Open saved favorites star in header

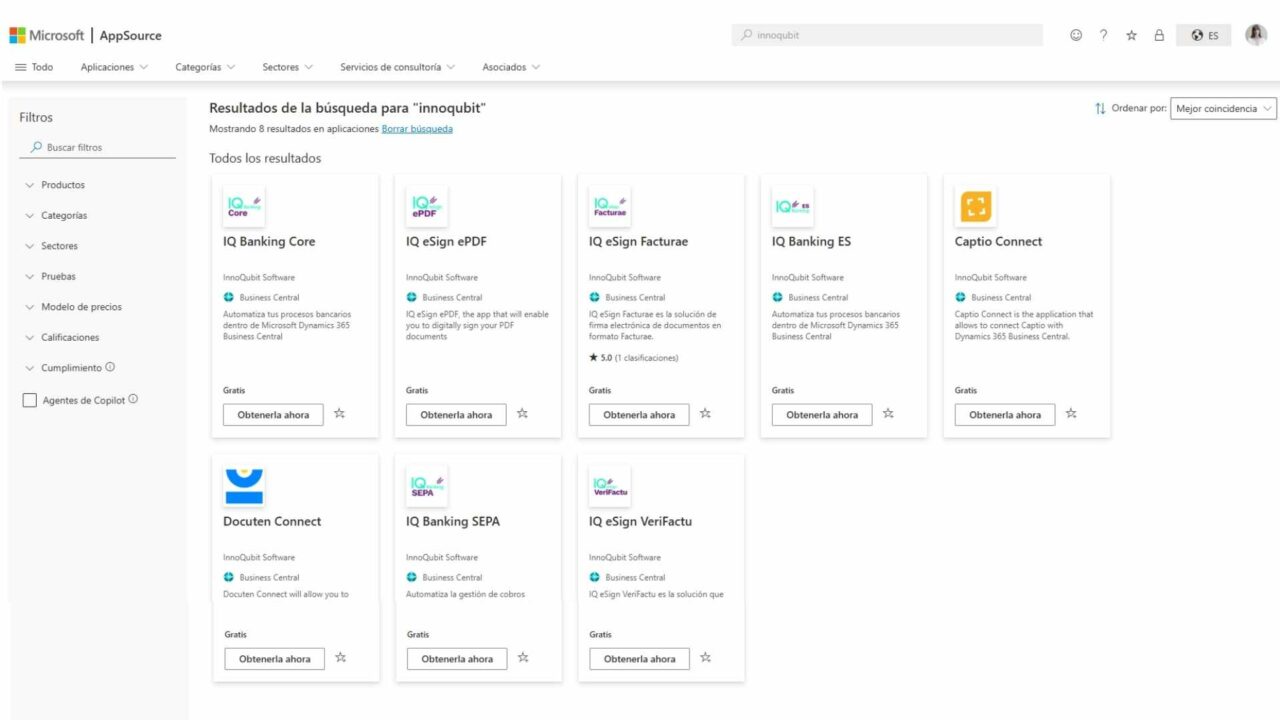tap(1131, 35)
